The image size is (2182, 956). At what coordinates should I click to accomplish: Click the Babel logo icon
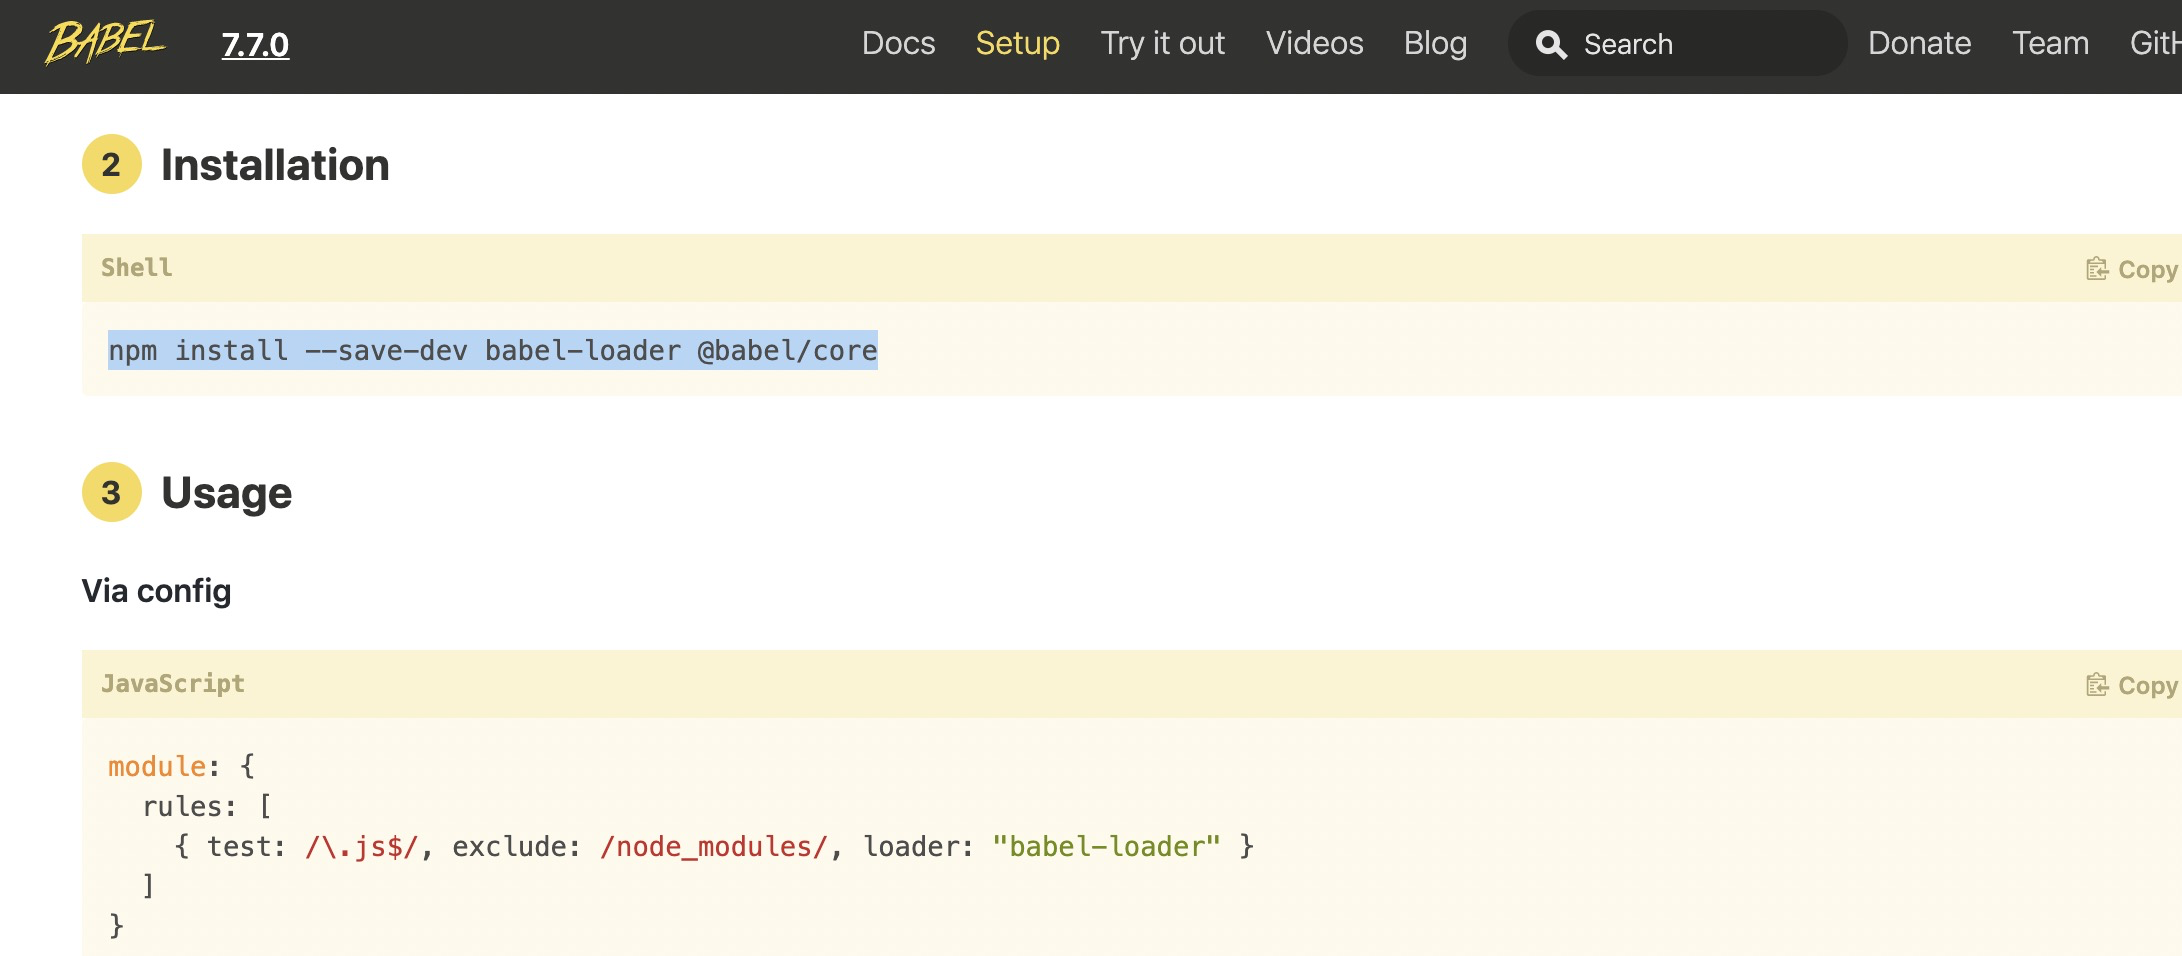[105, 43]
